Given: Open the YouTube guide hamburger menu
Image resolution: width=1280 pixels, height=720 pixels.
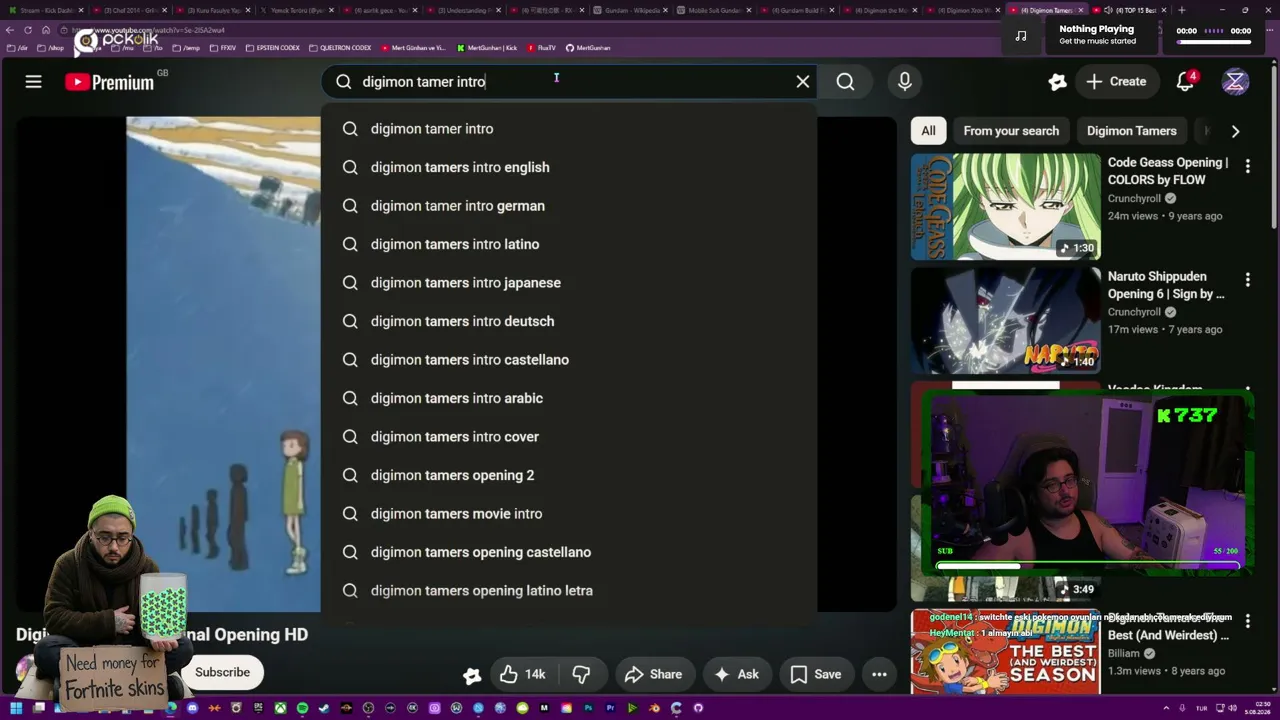Looking at the screenshot, I should click(x=33, y=82).
